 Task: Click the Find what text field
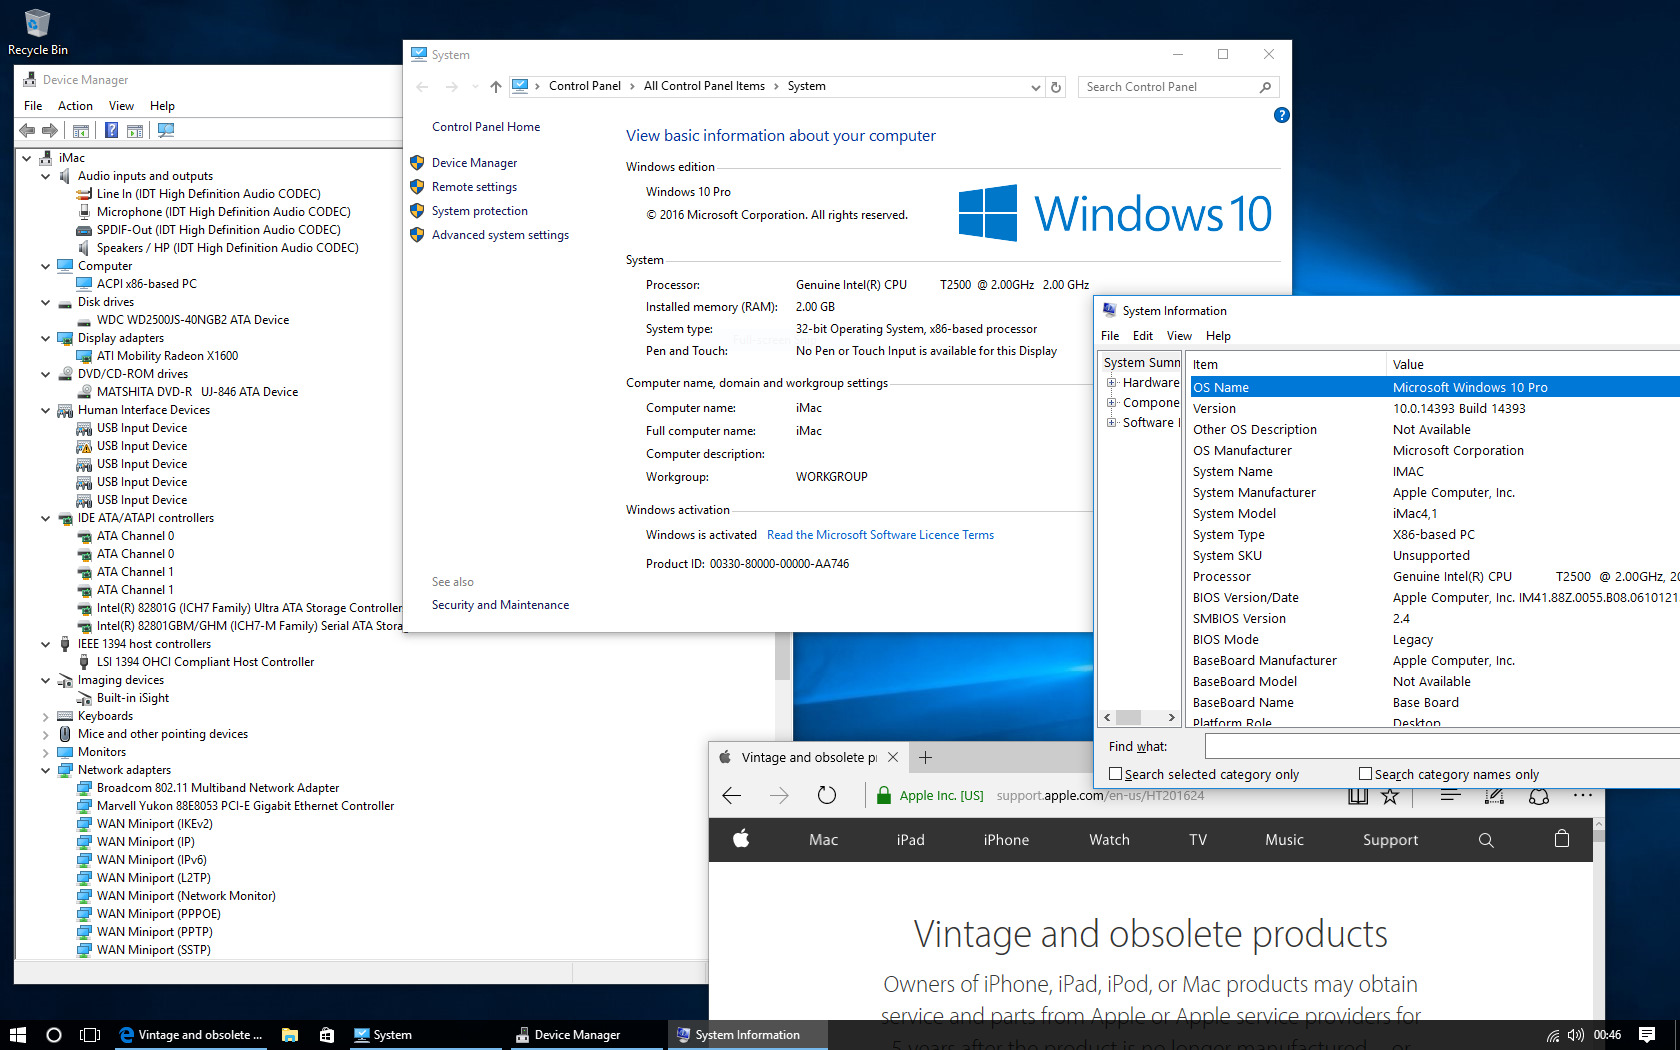(x=1440, y=746)
